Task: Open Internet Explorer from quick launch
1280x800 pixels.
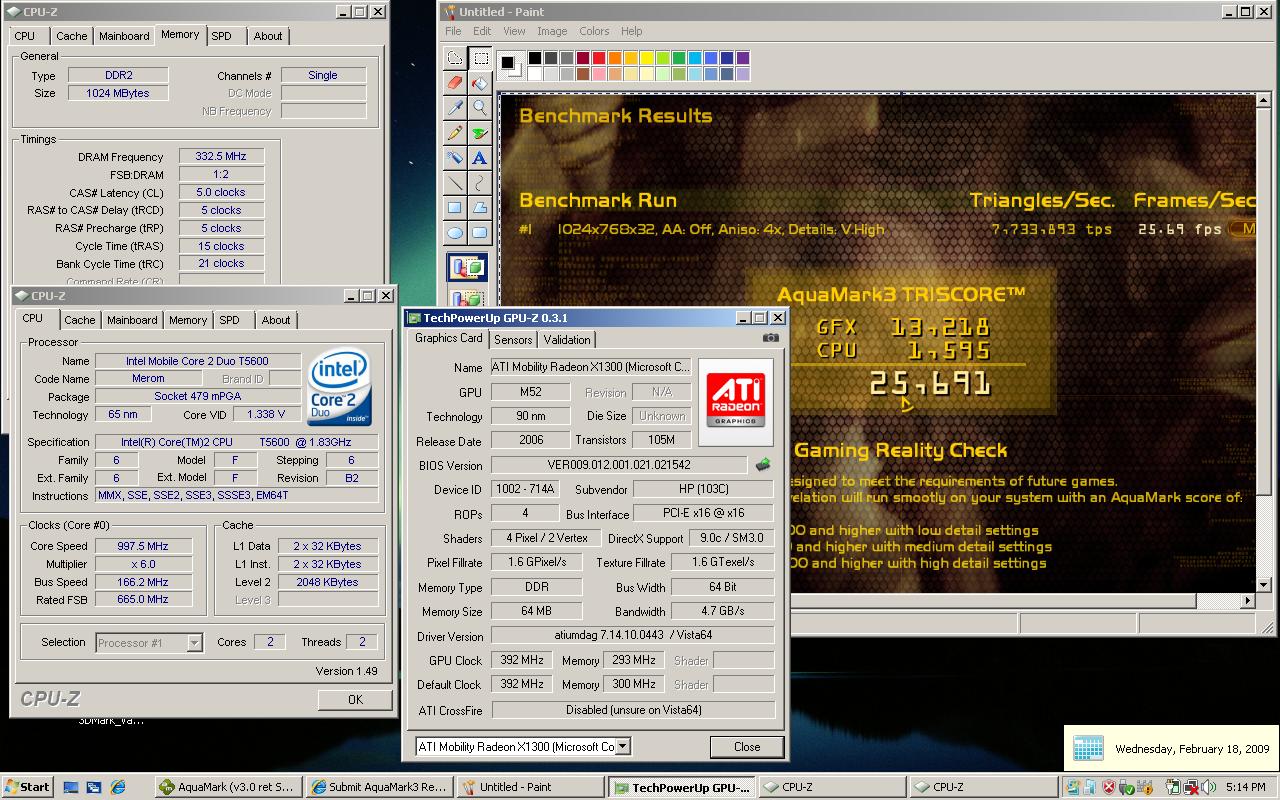Action: 118,787
